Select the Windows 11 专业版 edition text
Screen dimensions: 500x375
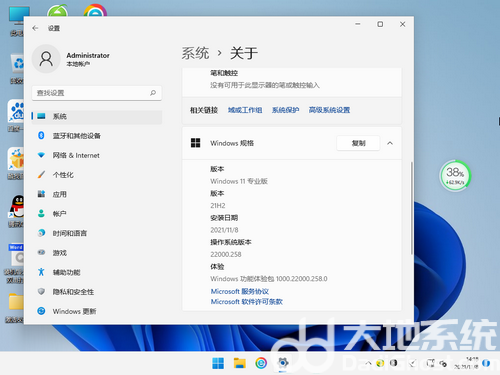(239, 181)
